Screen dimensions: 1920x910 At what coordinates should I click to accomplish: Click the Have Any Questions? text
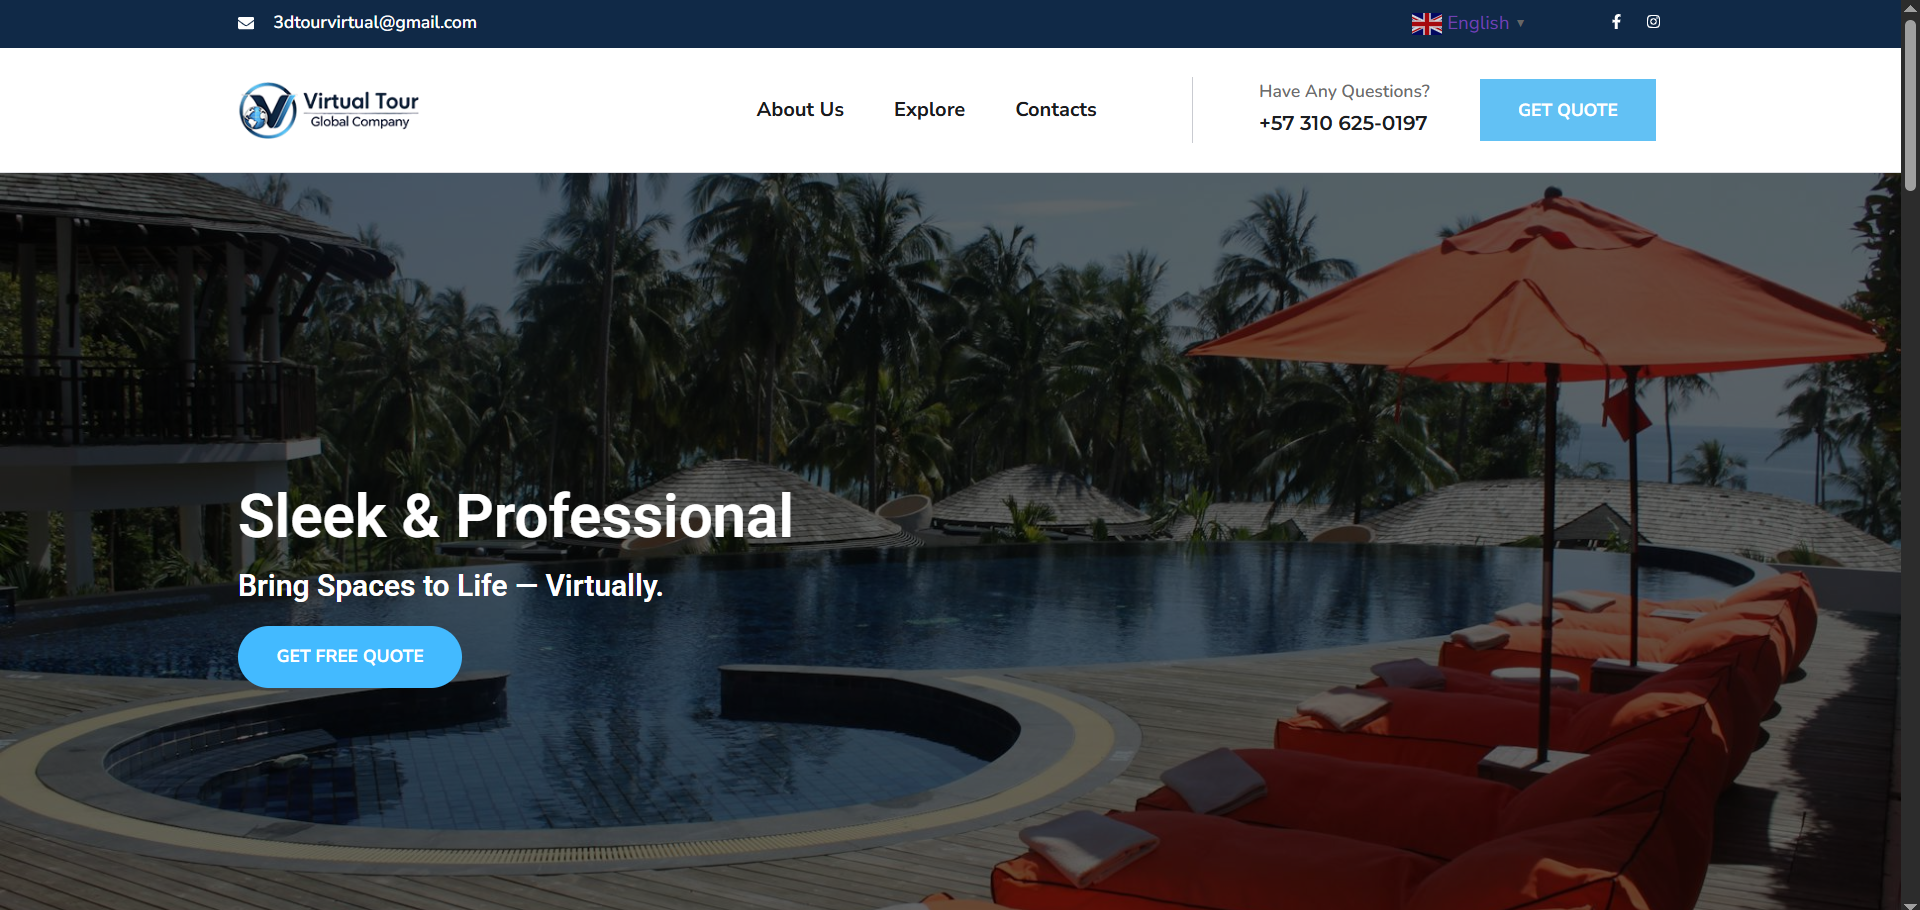1344,91
